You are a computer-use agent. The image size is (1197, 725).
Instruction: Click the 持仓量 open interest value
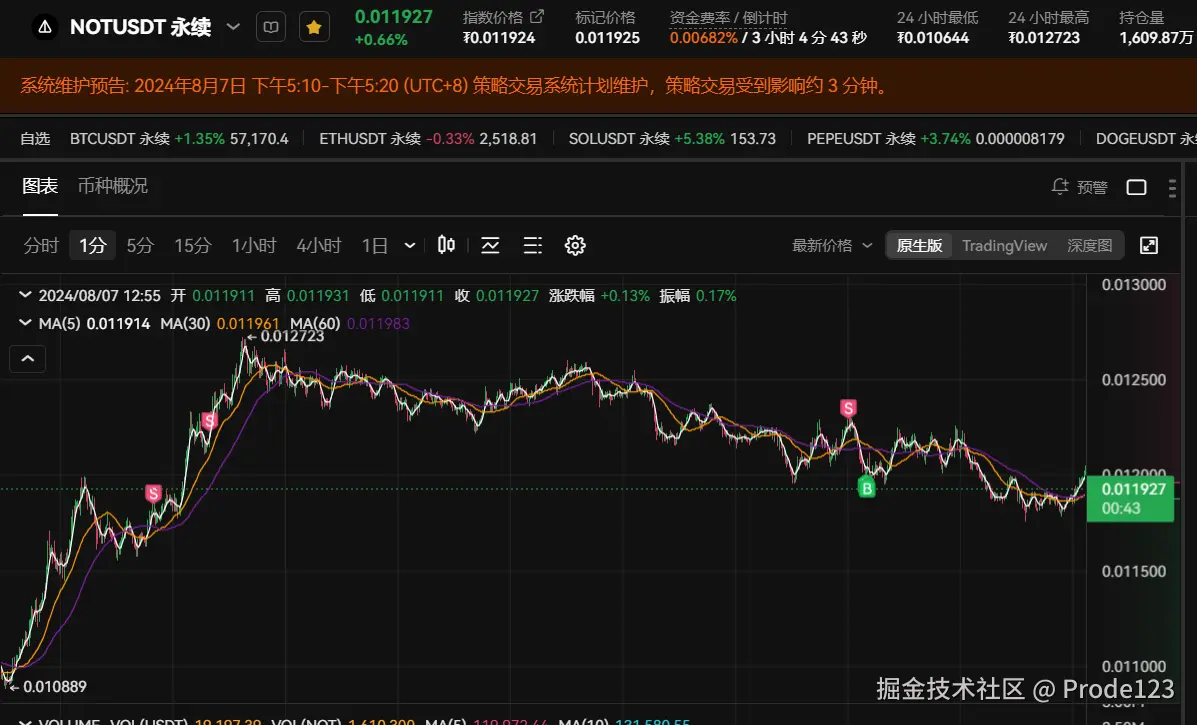(x=1157, y=38)
